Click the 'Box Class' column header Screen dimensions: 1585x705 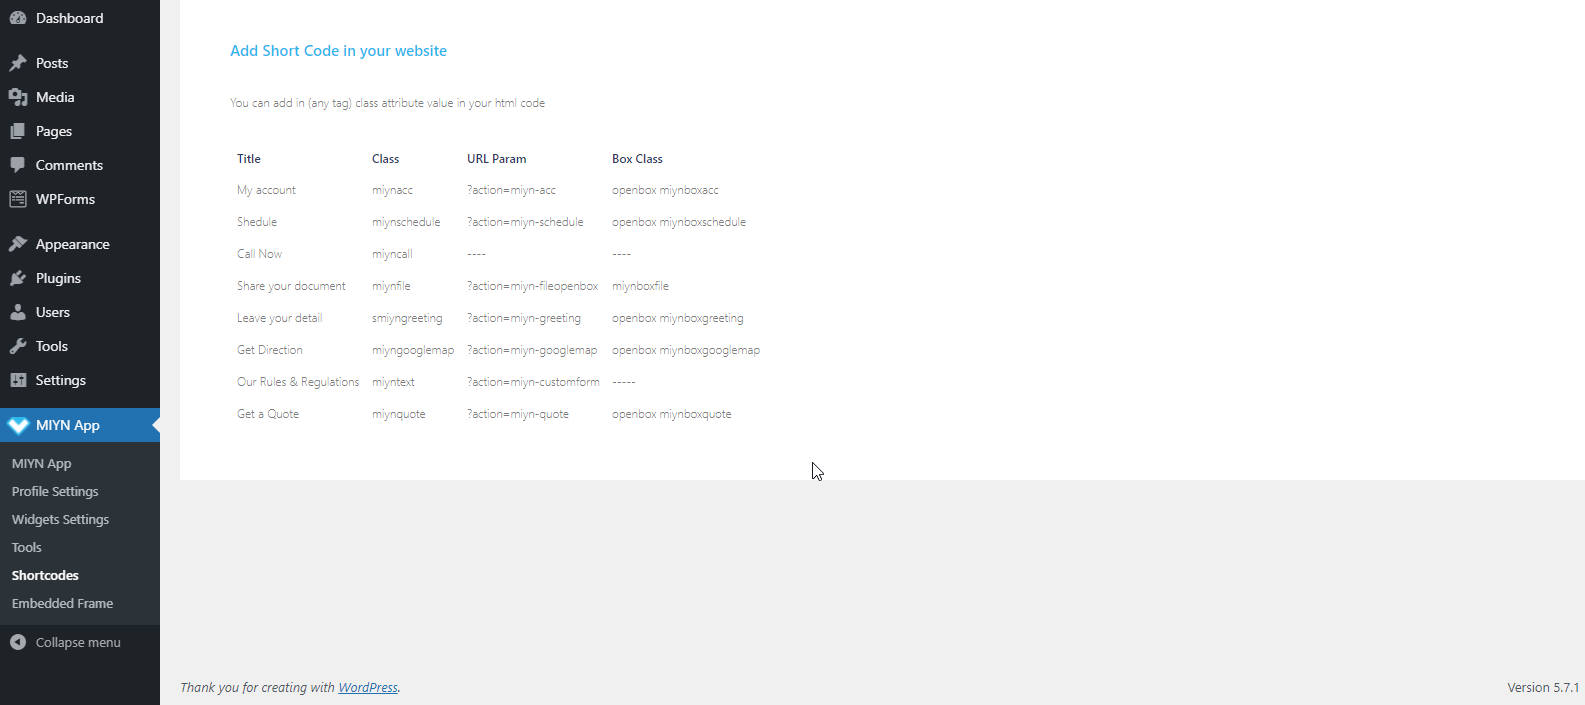tap(637, 159)
